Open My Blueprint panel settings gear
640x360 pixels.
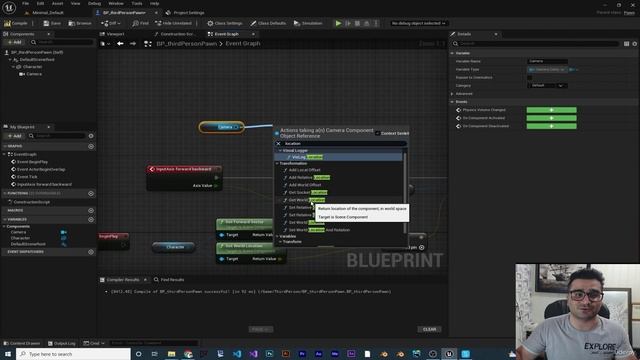pyautogui.click(x=91, y=136)
